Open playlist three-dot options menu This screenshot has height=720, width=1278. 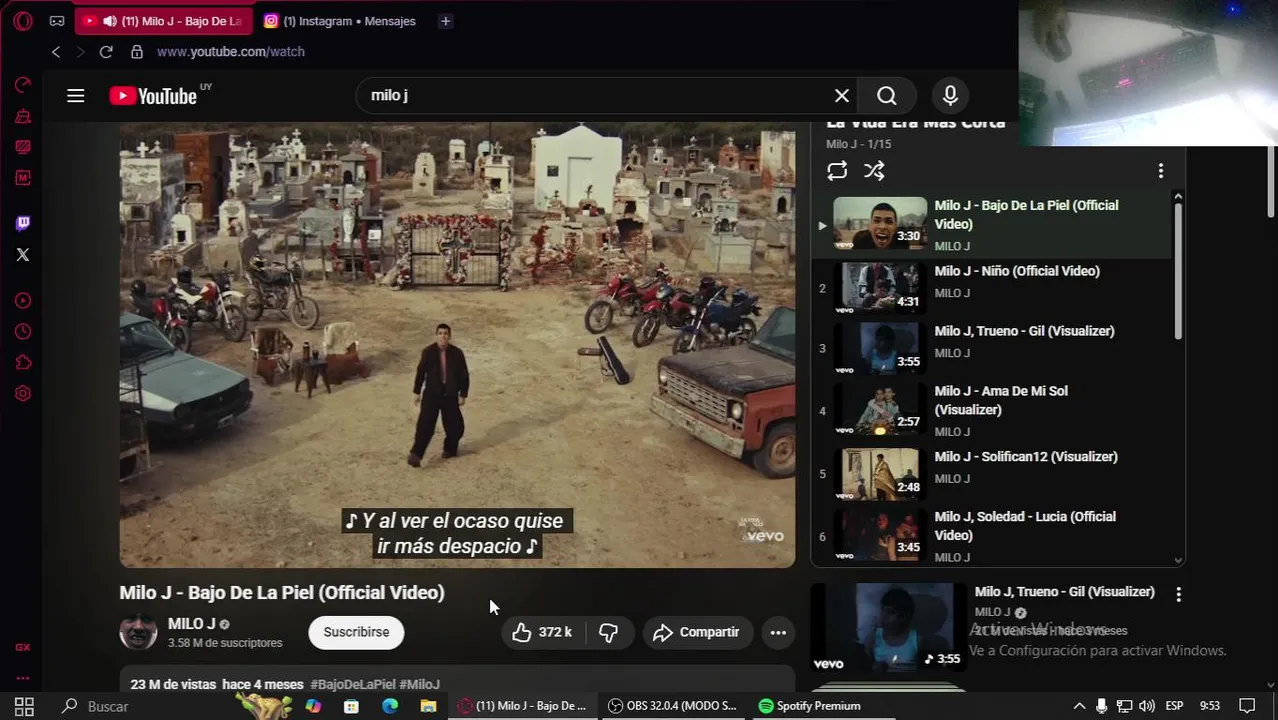(1161, 171)
